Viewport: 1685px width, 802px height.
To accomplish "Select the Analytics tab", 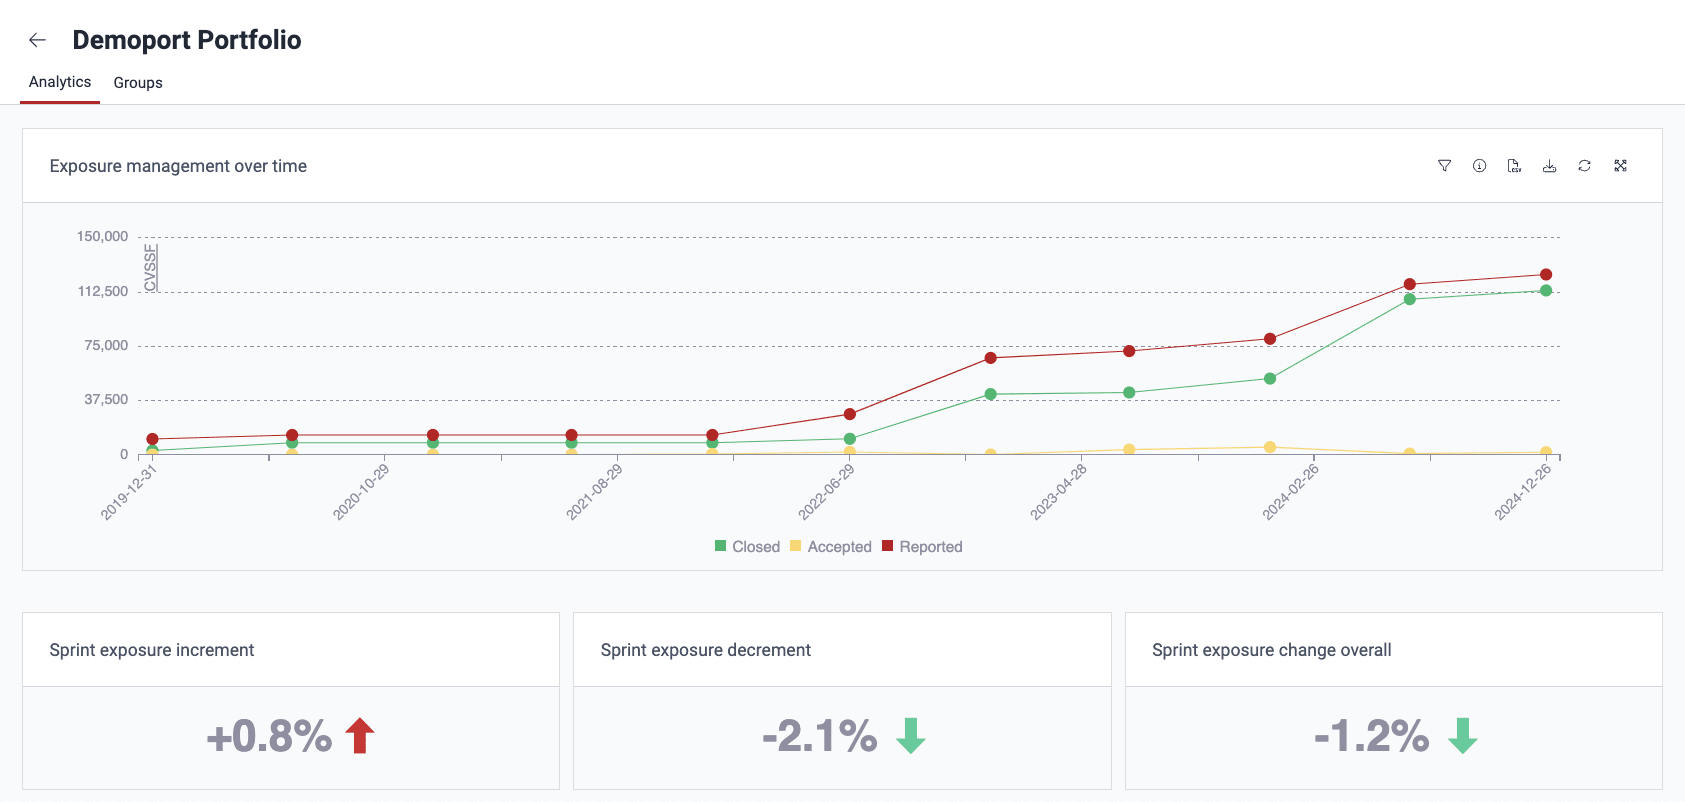I will pyautogui.click(x=59, y=81).
